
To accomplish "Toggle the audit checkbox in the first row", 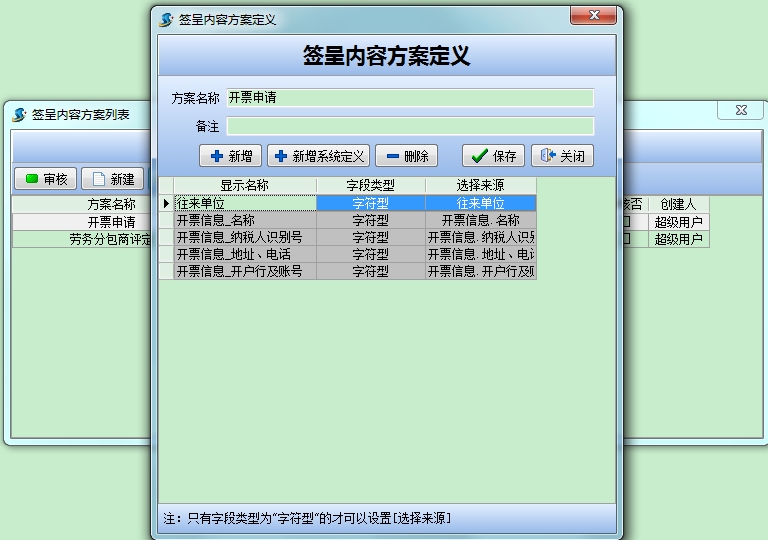I will 627,222.
